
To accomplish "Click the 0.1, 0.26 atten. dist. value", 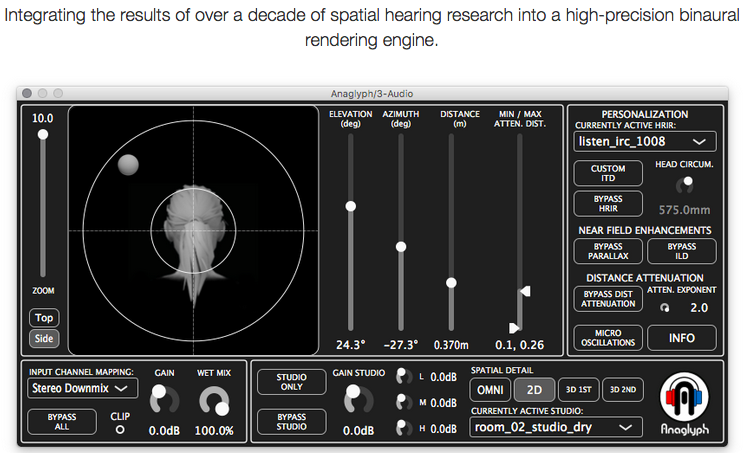I will point(519,345).
